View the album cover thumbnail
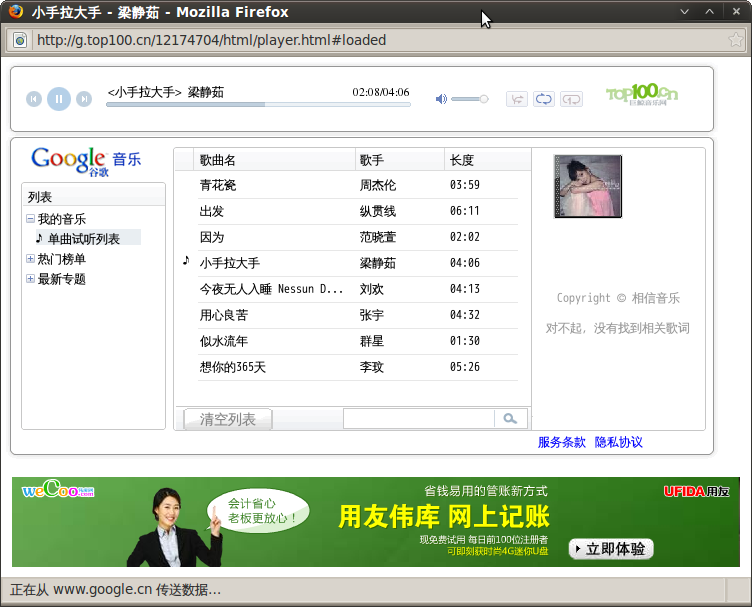This screenshot has height=607, width=752. coord(588,186)
